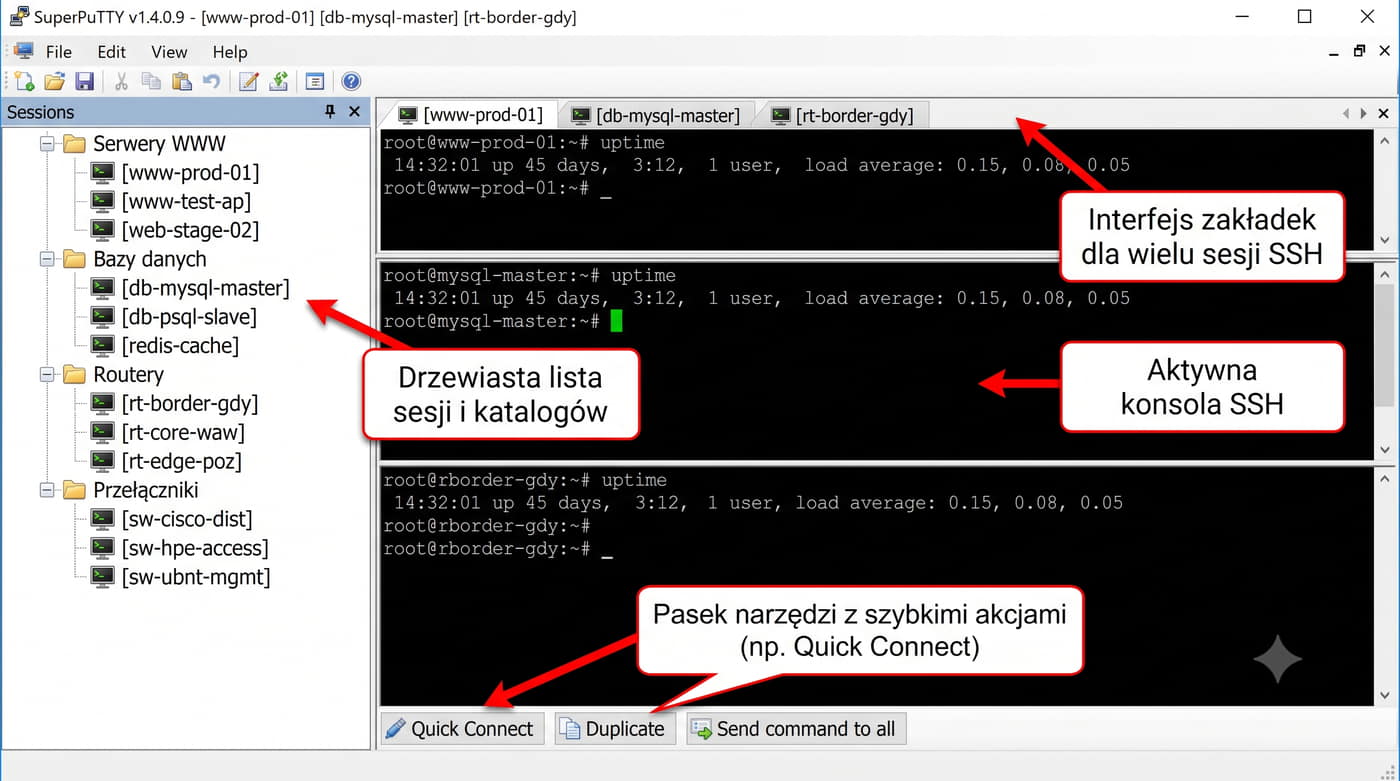Collapse the Serwery WWW folder
Viewport: 1400px width, 781px height.
click(46, 144)
